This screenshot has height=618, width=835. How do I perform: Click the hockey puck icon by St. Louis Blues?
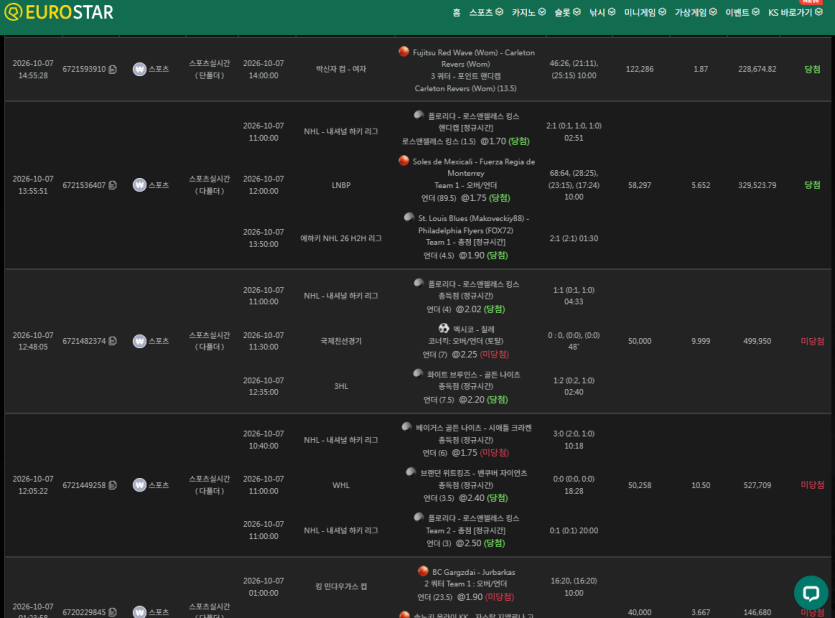[409, 217]
